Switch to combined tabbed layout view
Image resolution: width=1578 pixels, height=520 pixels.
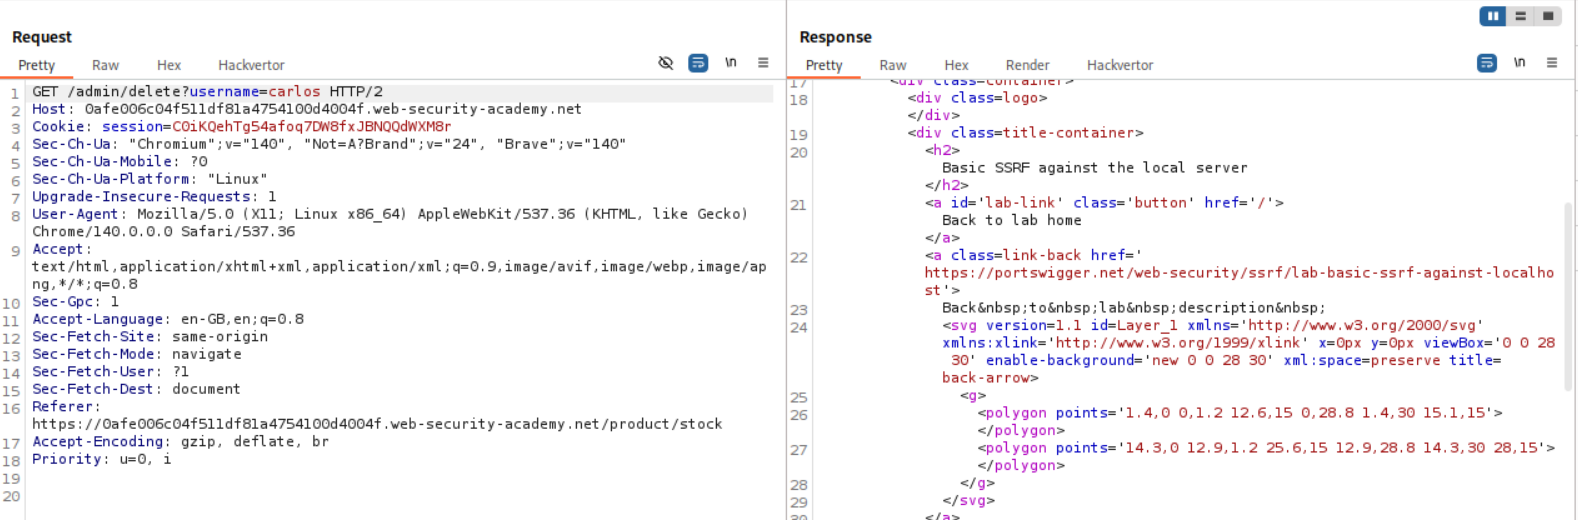point(1547,16)
